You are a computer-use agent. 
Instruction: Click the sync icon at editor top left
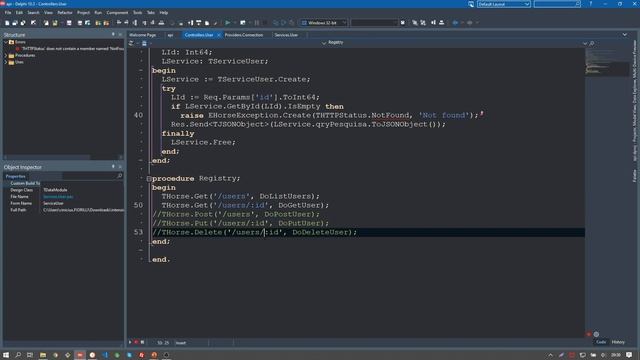(x=131, y=43)
